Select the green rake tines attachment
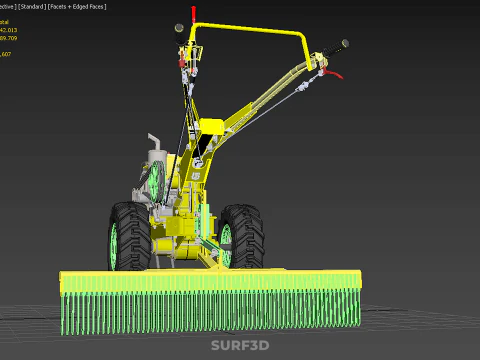The image size is (480, 360). (x=211, y=312)
